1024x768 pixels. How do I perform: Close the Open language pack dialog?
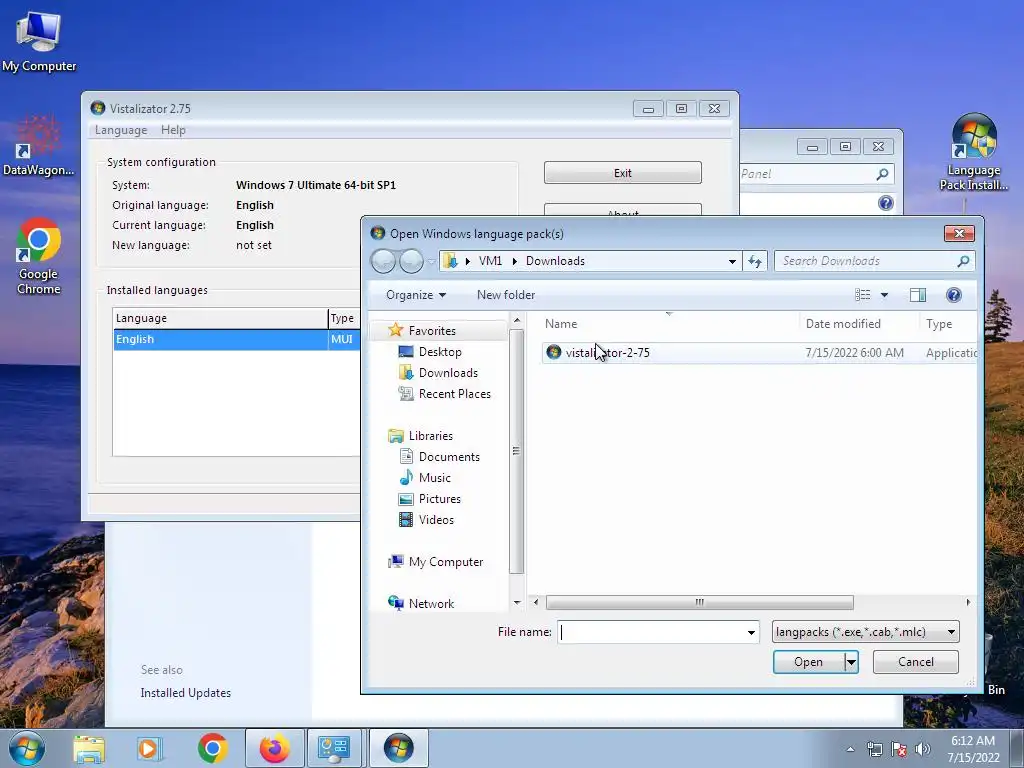959,233
